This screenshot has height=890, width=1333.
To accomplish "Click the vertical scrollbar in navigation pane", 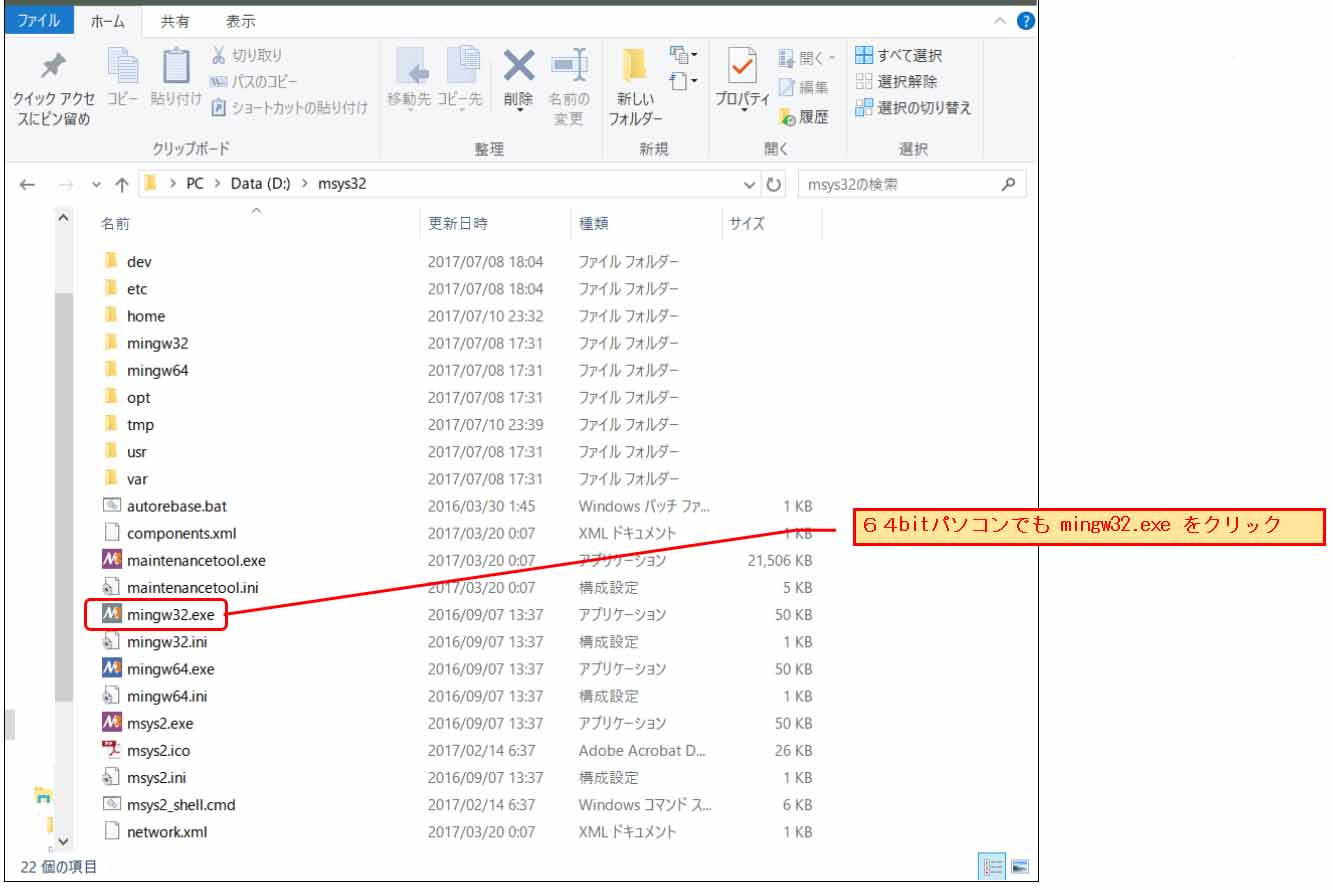I will pos(63,500).
